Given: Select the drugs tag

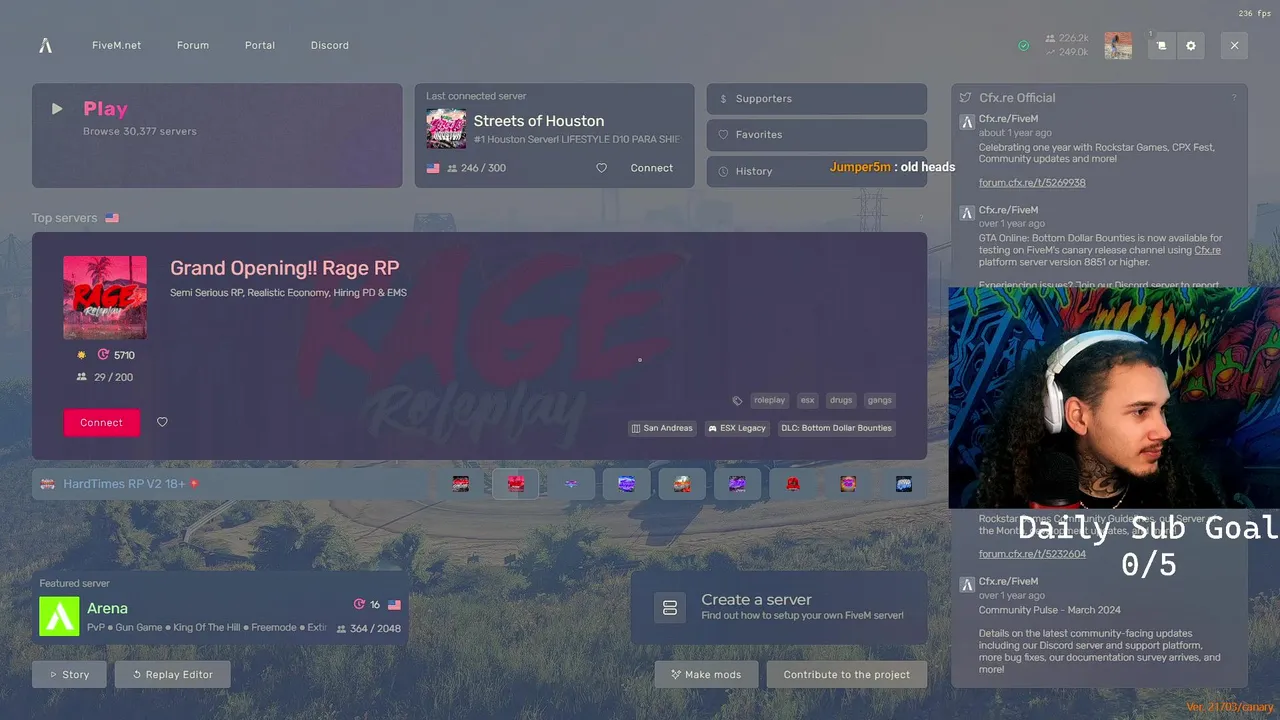Looking at the screenshot, I should [841, 400].
